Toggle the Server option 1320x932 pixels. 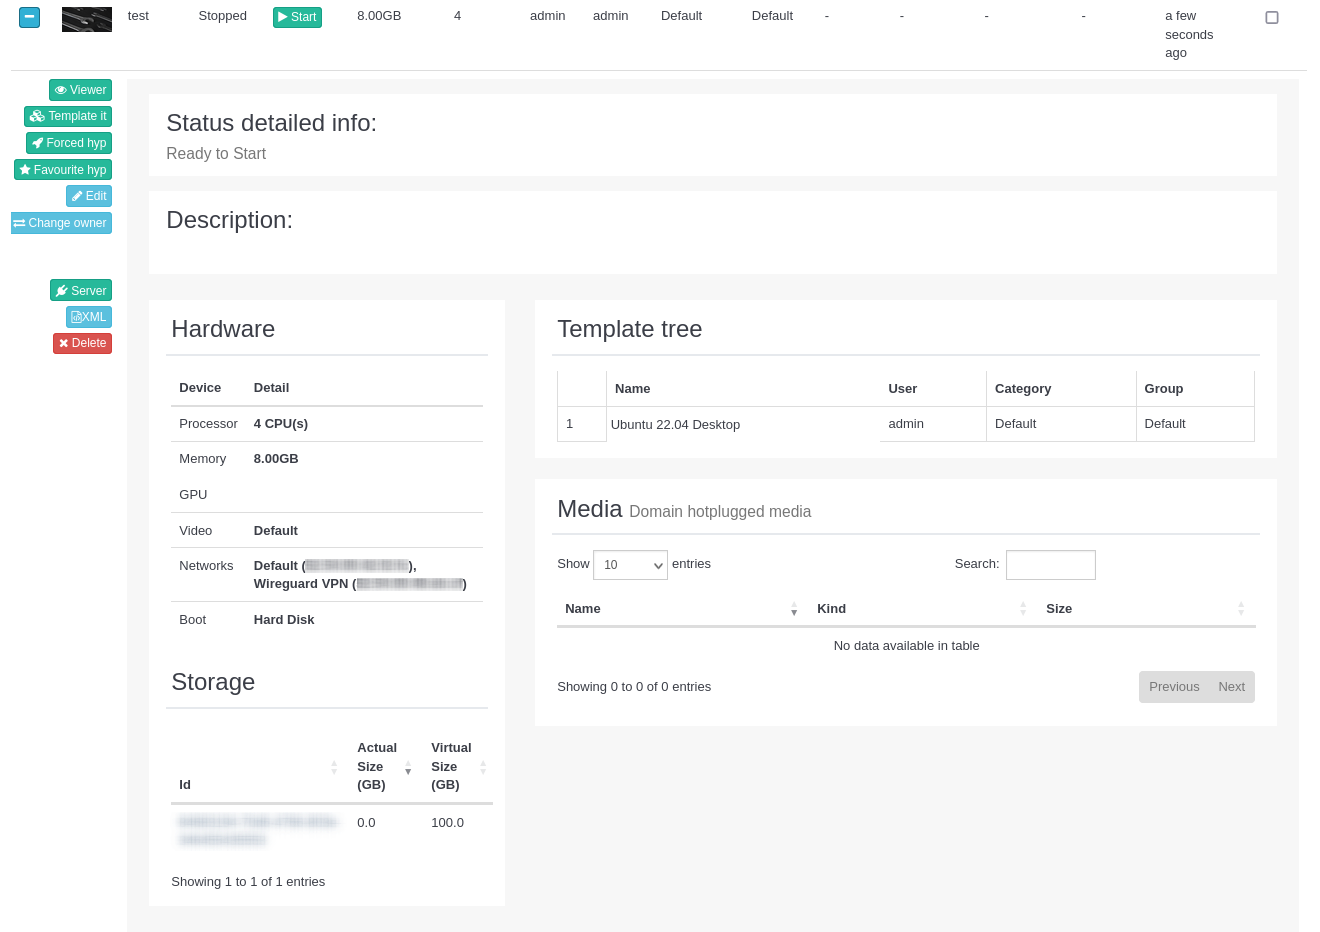point(81,290)
